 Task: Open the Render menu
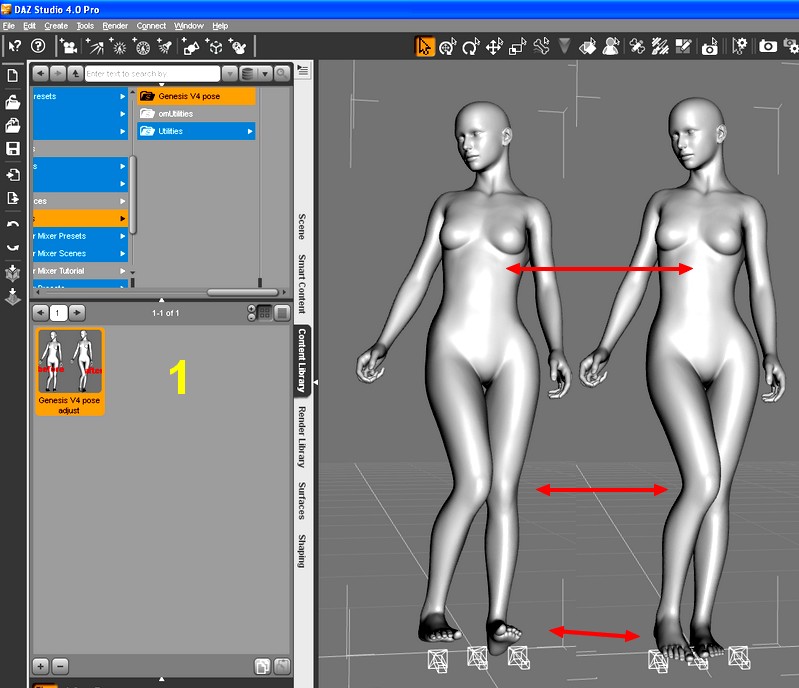(115, 26)
